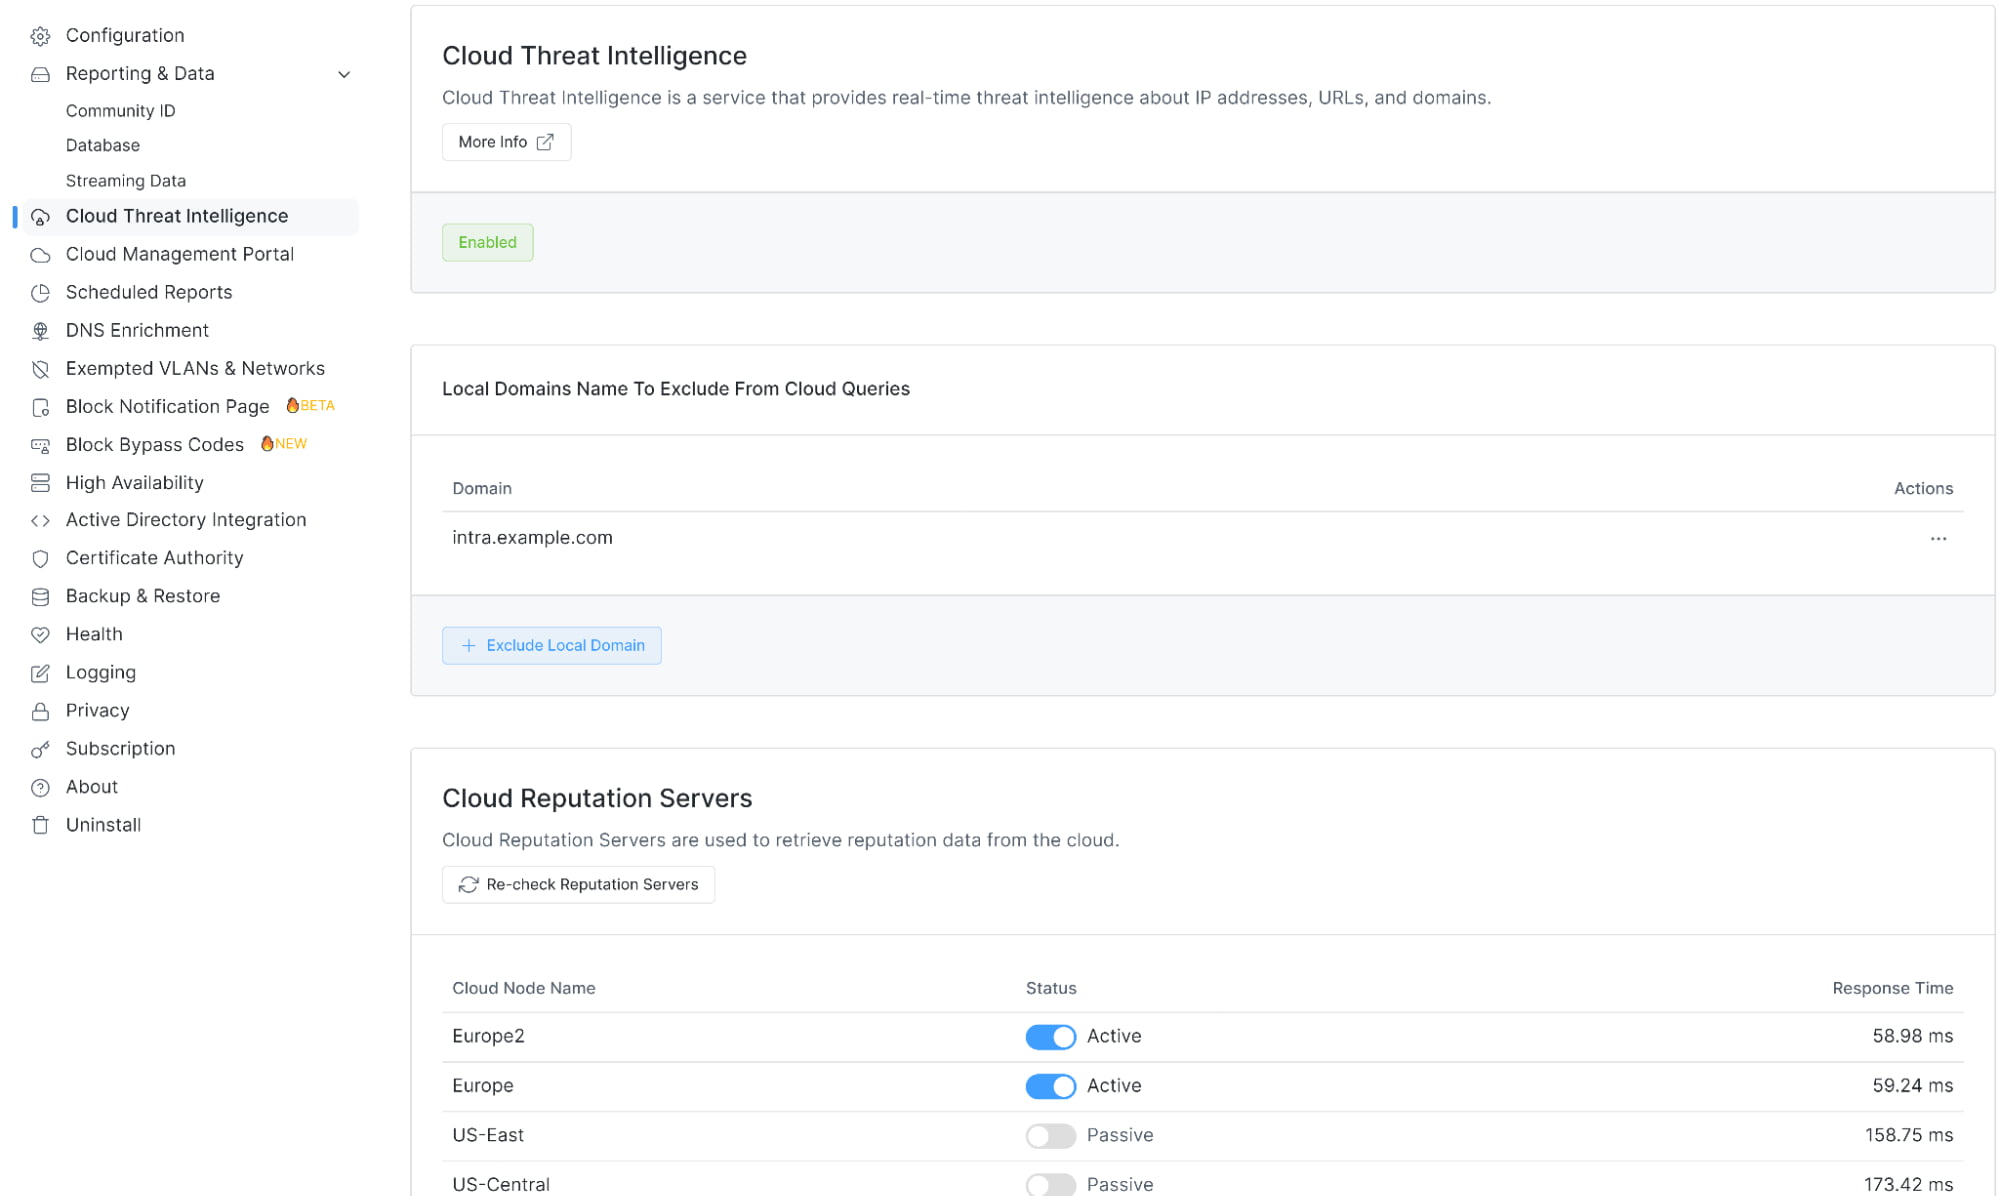Click the Subscription key icon
1999x1196 pixels.
pos(40,749)
